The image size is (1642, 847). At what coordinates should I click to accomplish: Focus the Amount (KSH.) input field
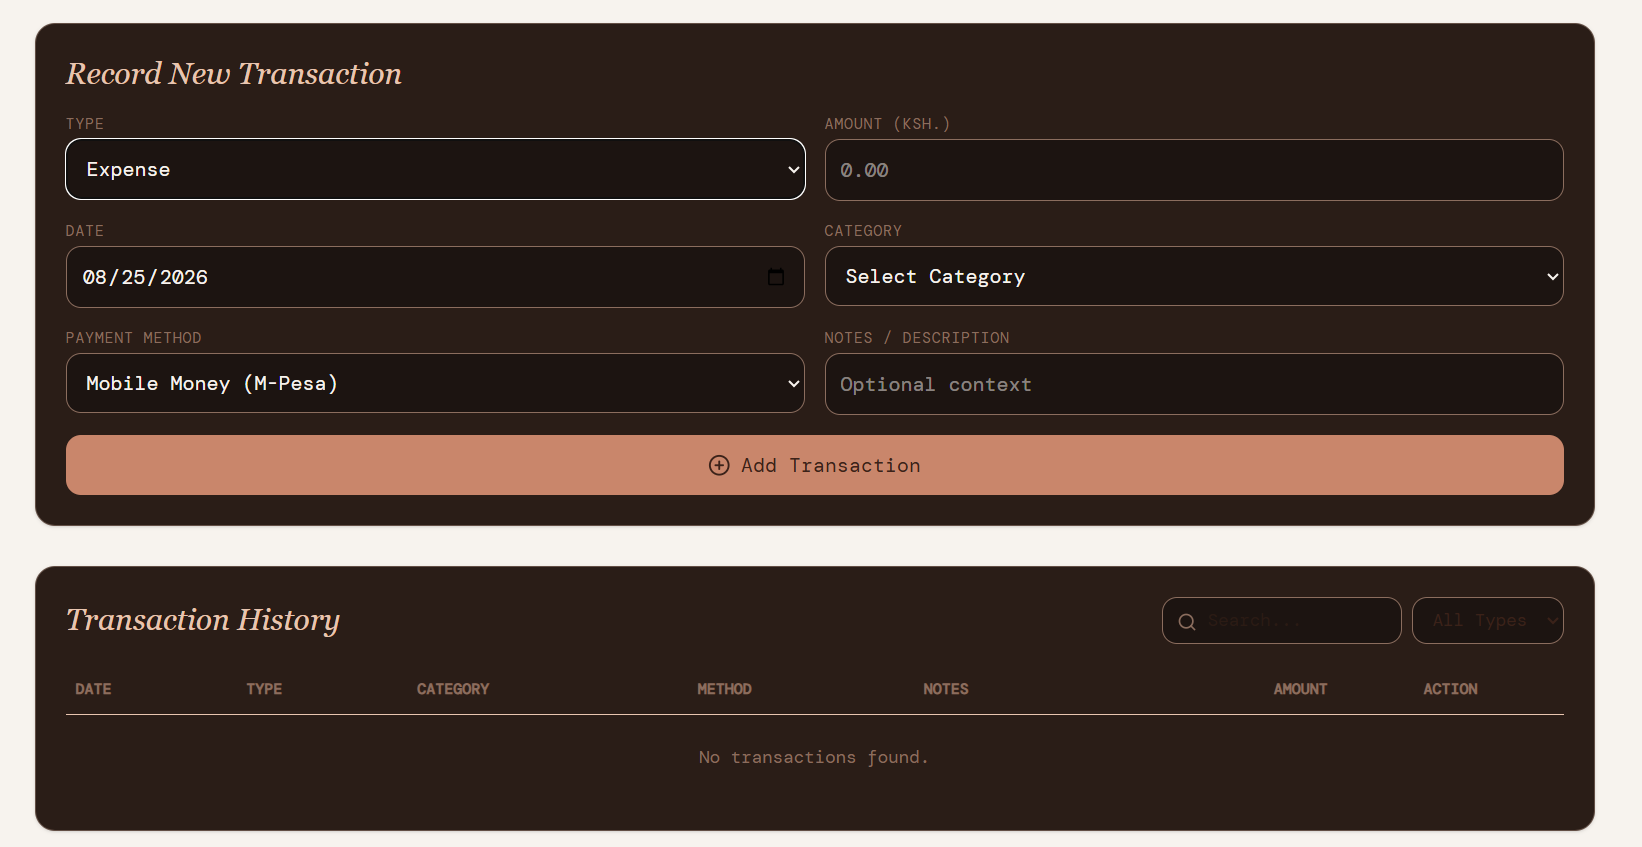[x=1194, y=170]
